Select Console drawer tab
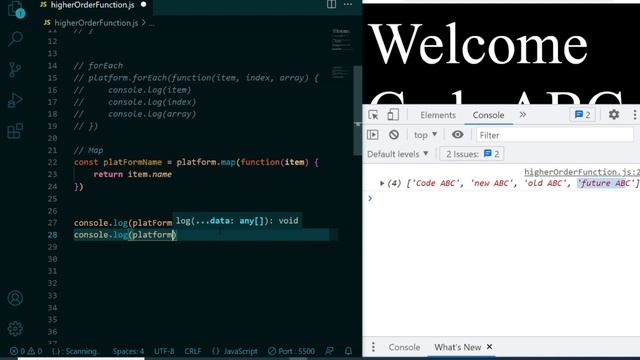The image size is (640, 360). point(404,347)
